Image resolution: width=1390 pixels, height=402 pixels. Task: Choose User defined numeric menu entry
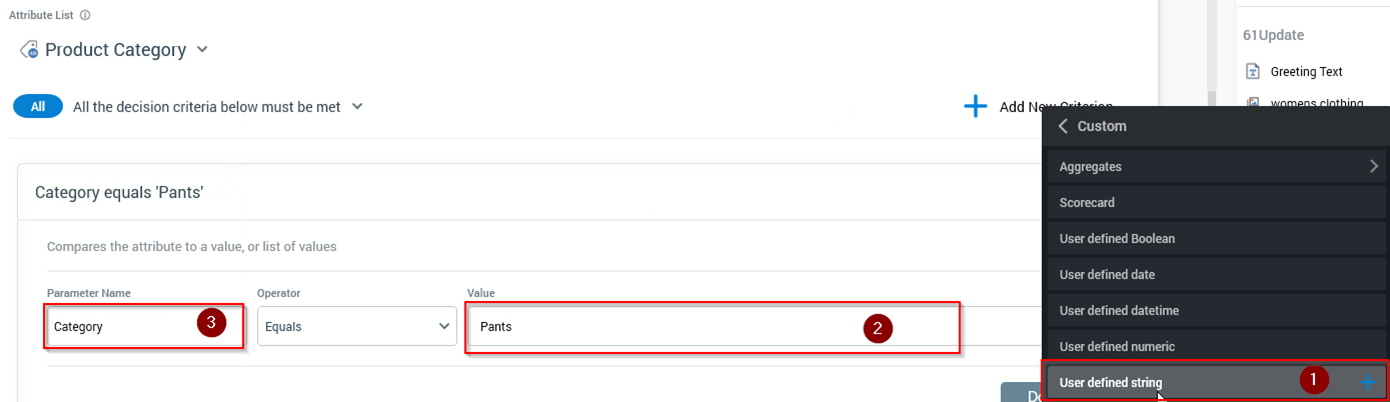click(x=1117, y=346)
